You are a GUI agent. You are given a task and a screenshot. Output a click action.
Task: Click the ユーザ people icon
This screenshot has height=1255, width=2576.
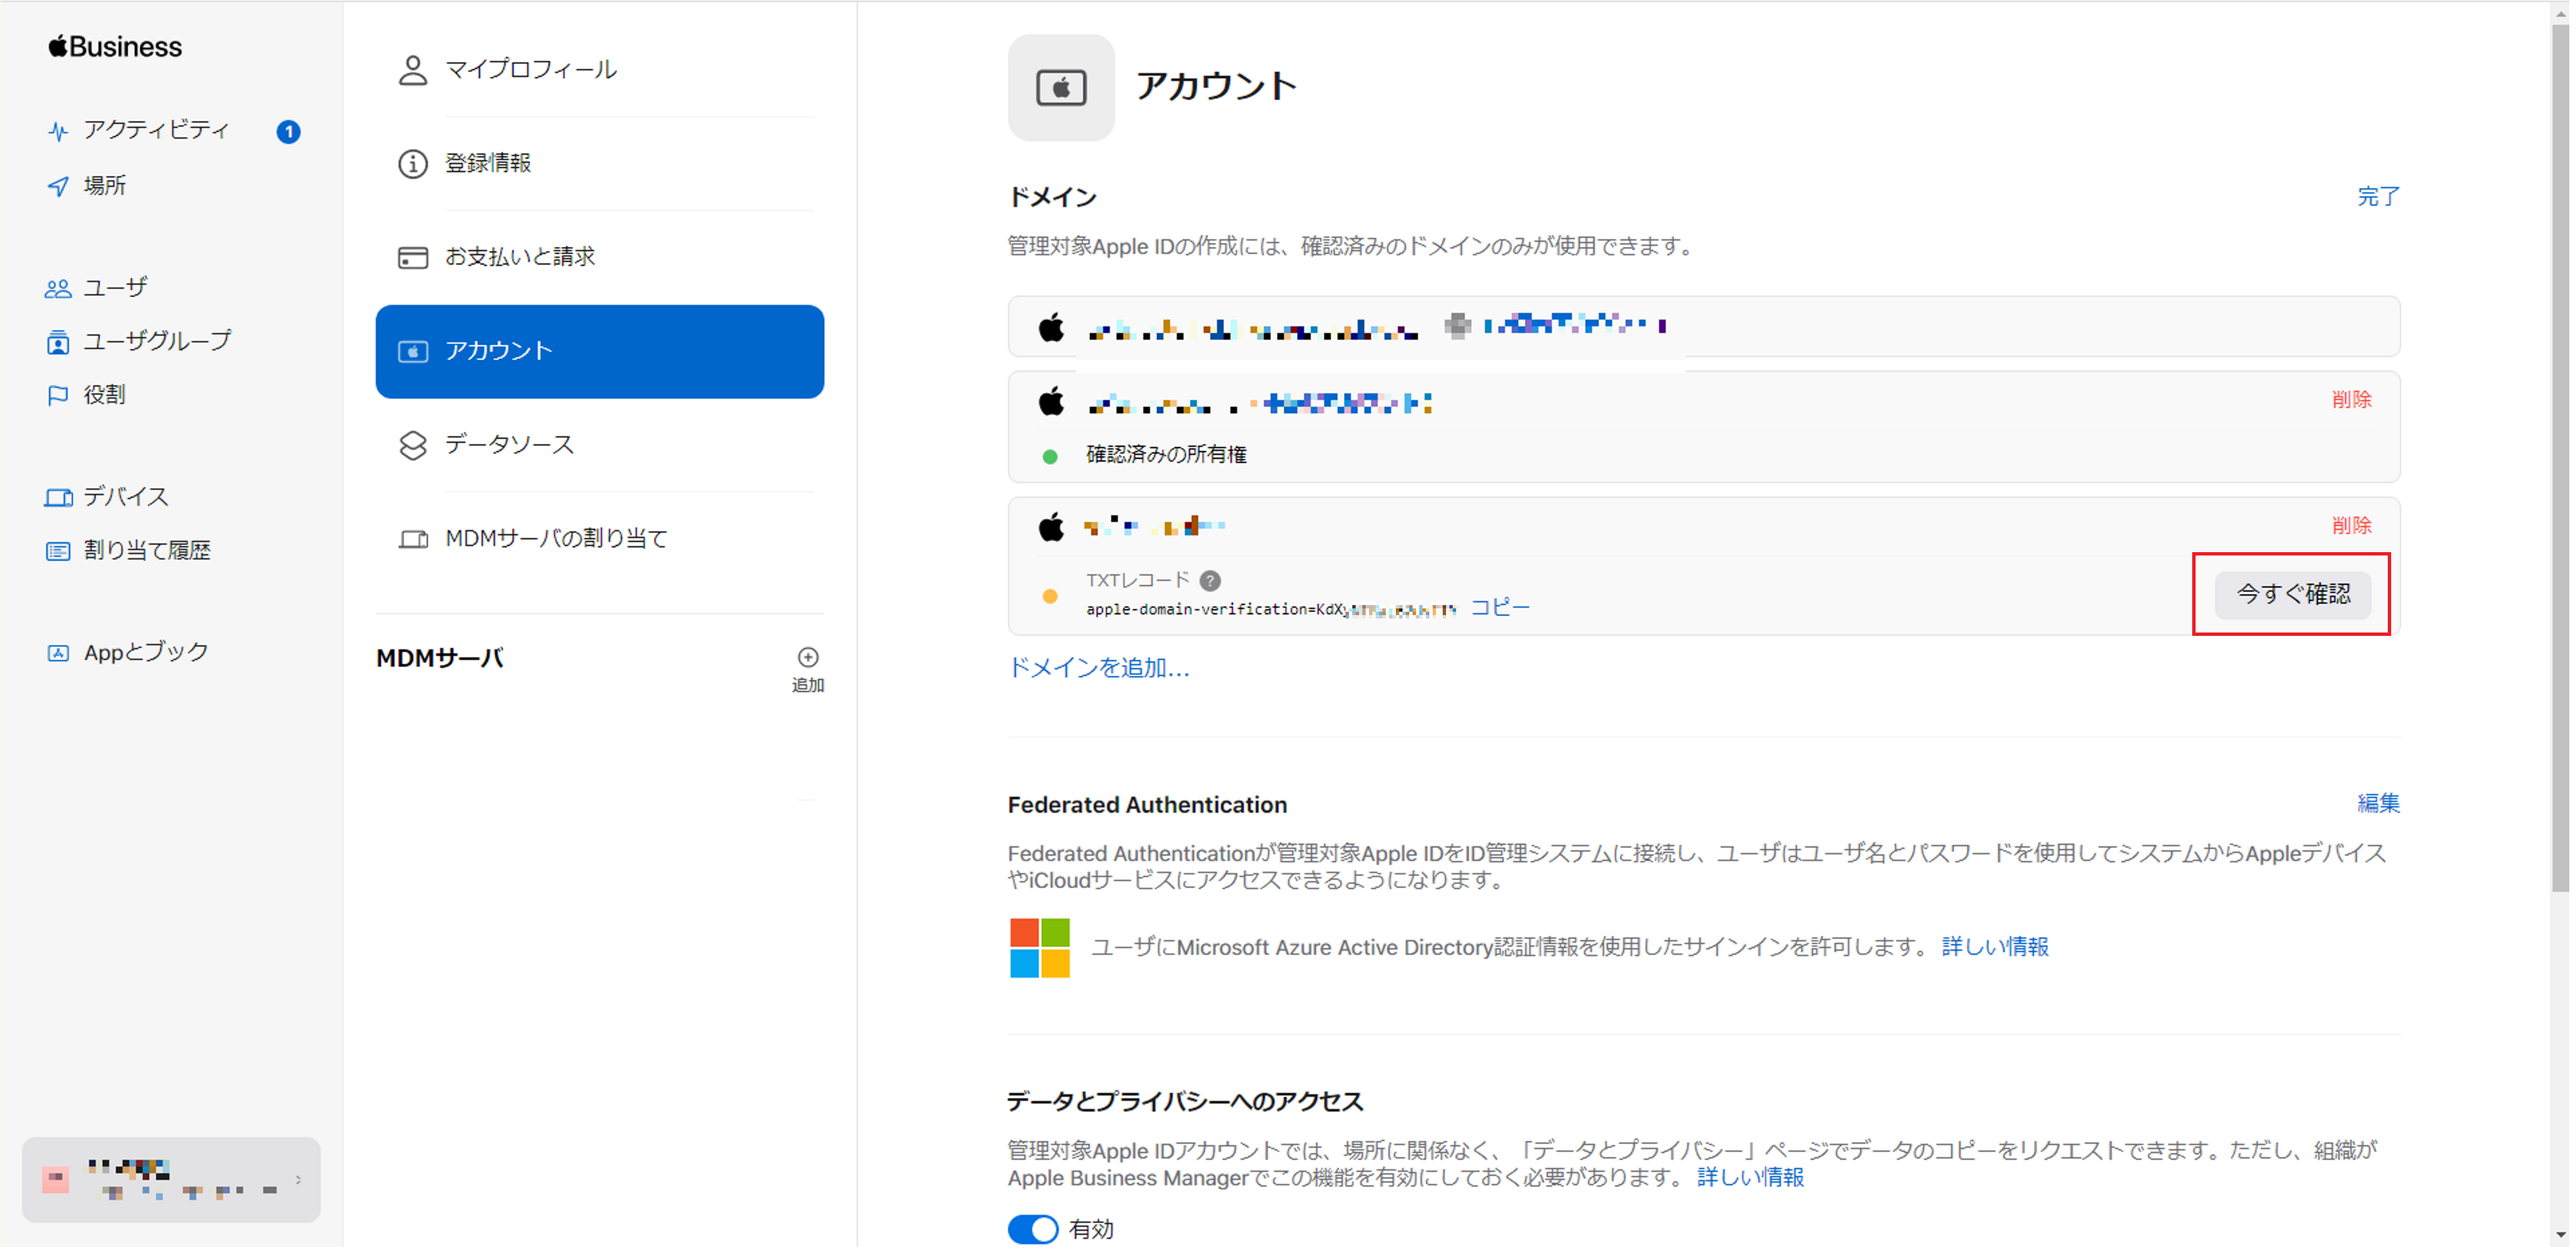[x=58, y=289]
